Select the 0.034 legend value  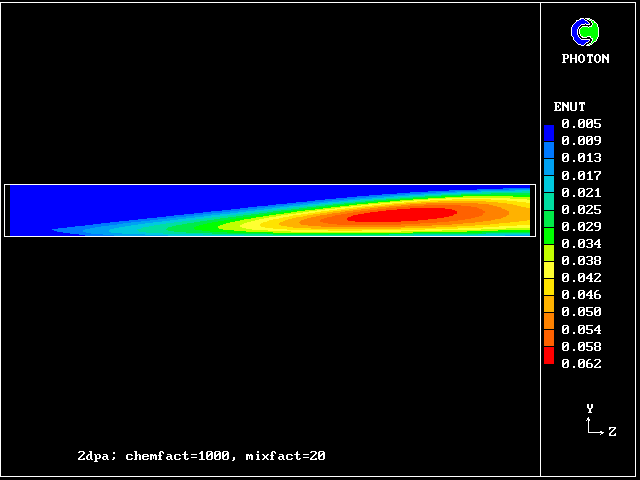click(x=581, y=243)
